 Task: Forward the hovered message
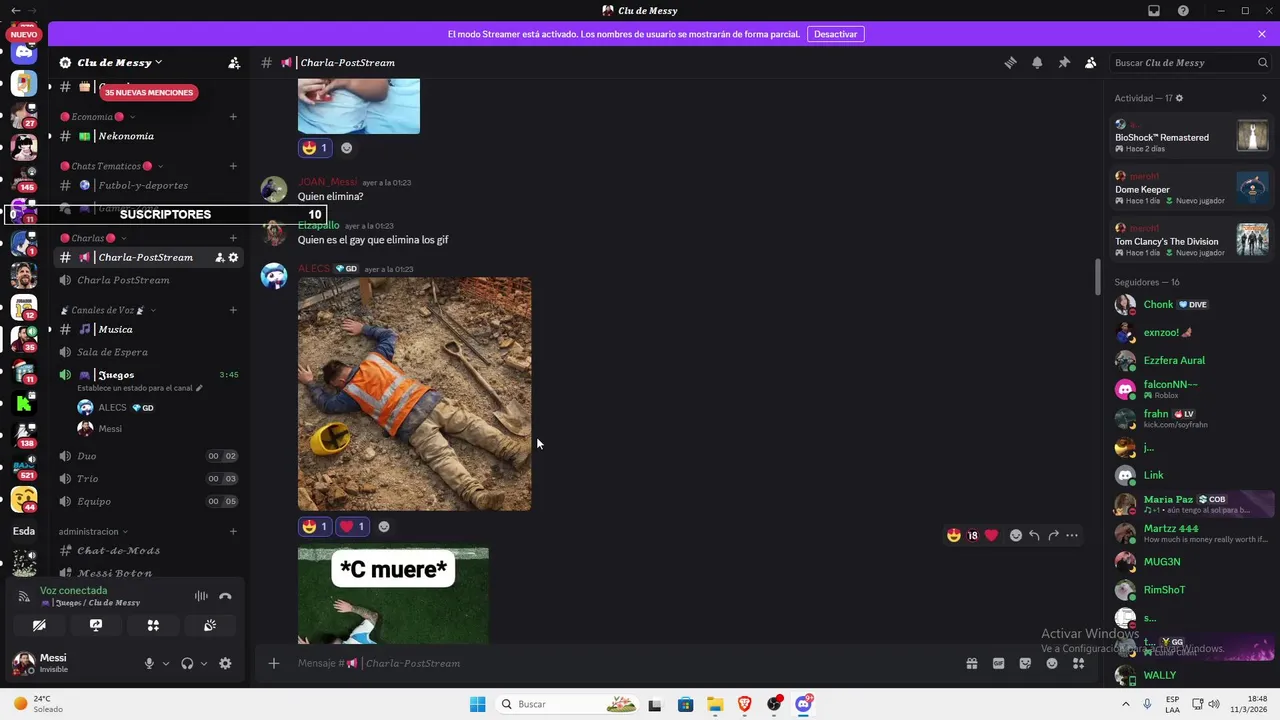pos(1053,535)
